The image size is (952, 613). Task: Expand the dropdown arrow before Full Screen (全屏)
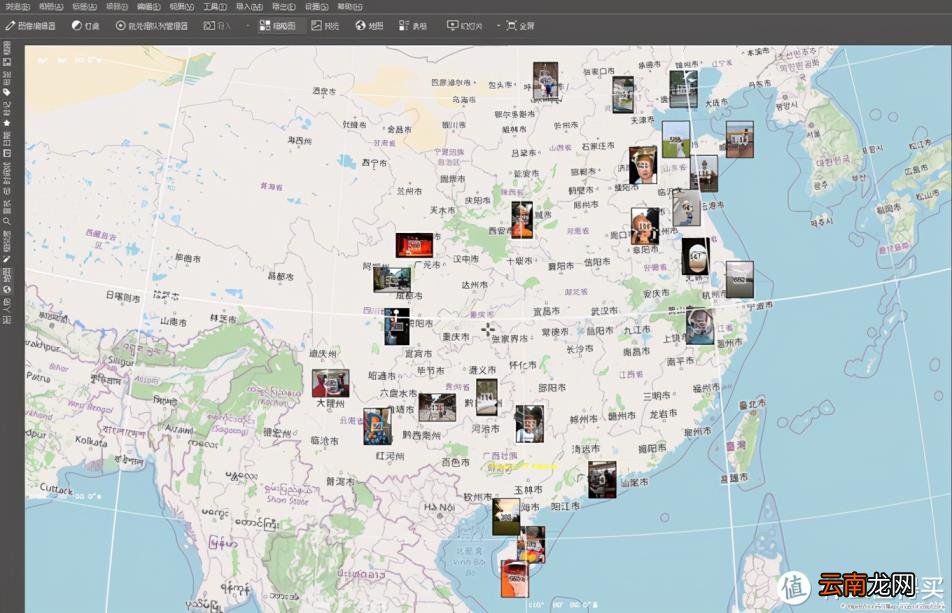(498, 26)
